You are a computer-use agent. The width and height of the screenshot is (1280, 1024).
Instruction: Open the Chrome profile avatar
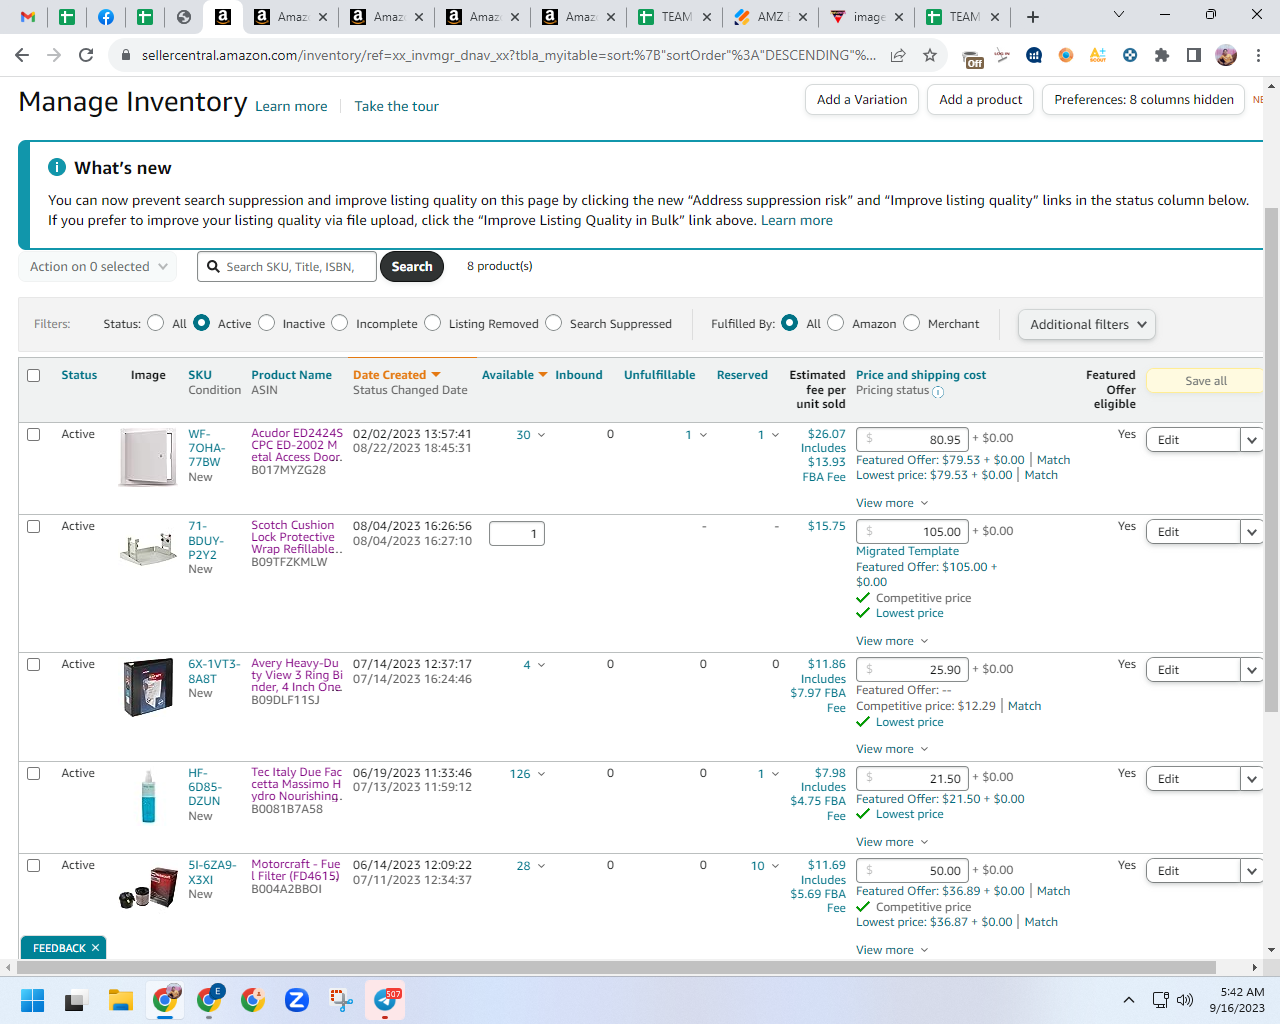pyautogui.click(x=1226, y=55)
